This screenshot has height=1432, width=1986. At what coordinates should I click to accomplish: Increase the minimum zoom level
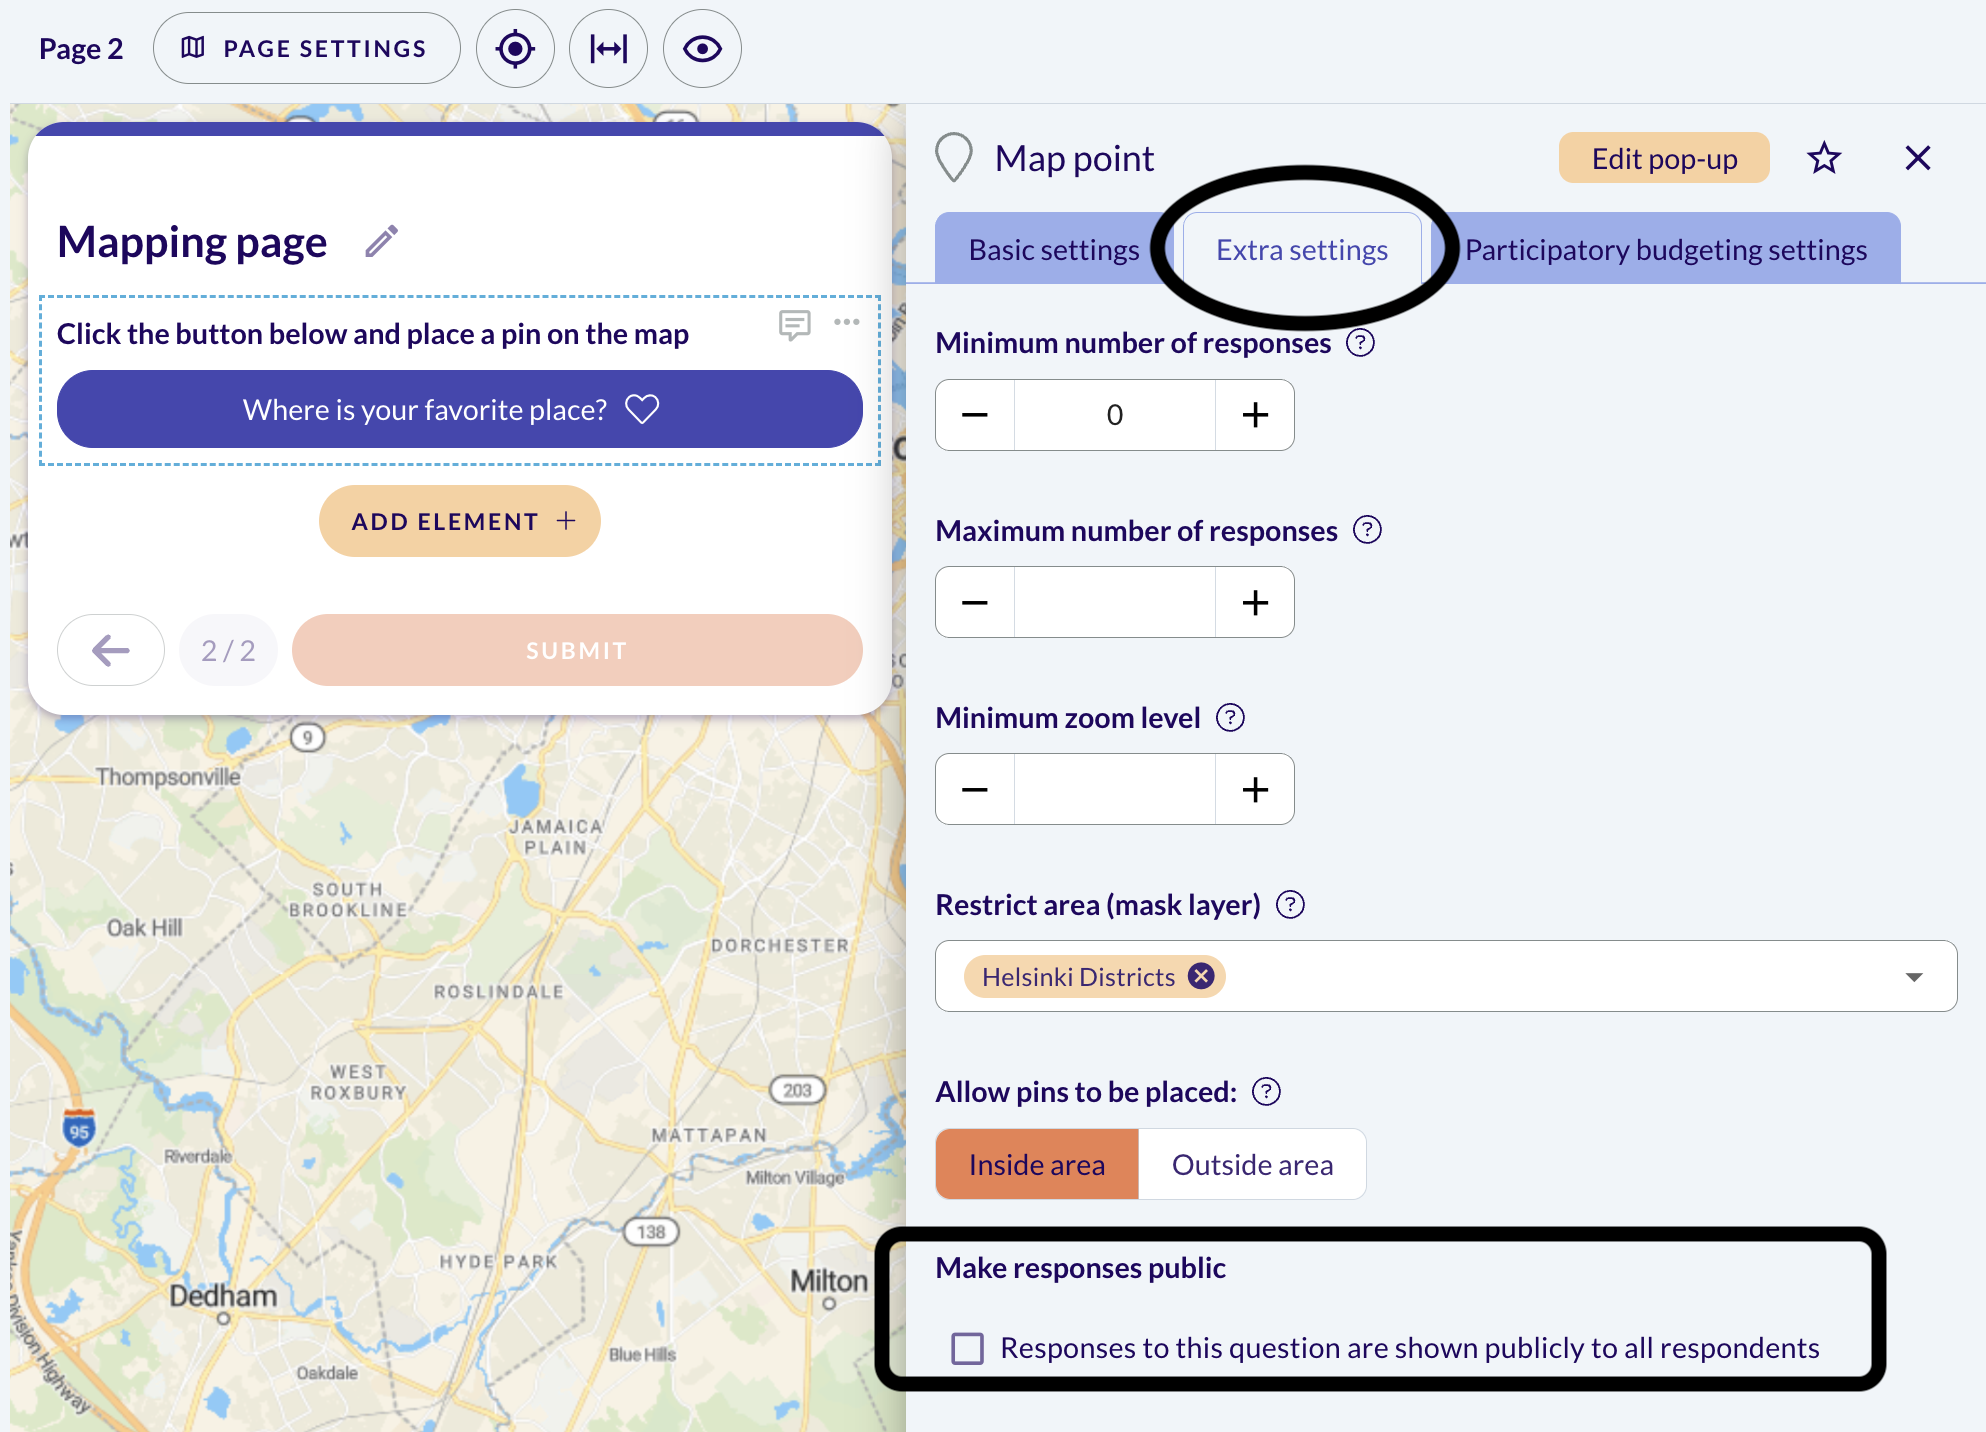[x=1255, y=789]
